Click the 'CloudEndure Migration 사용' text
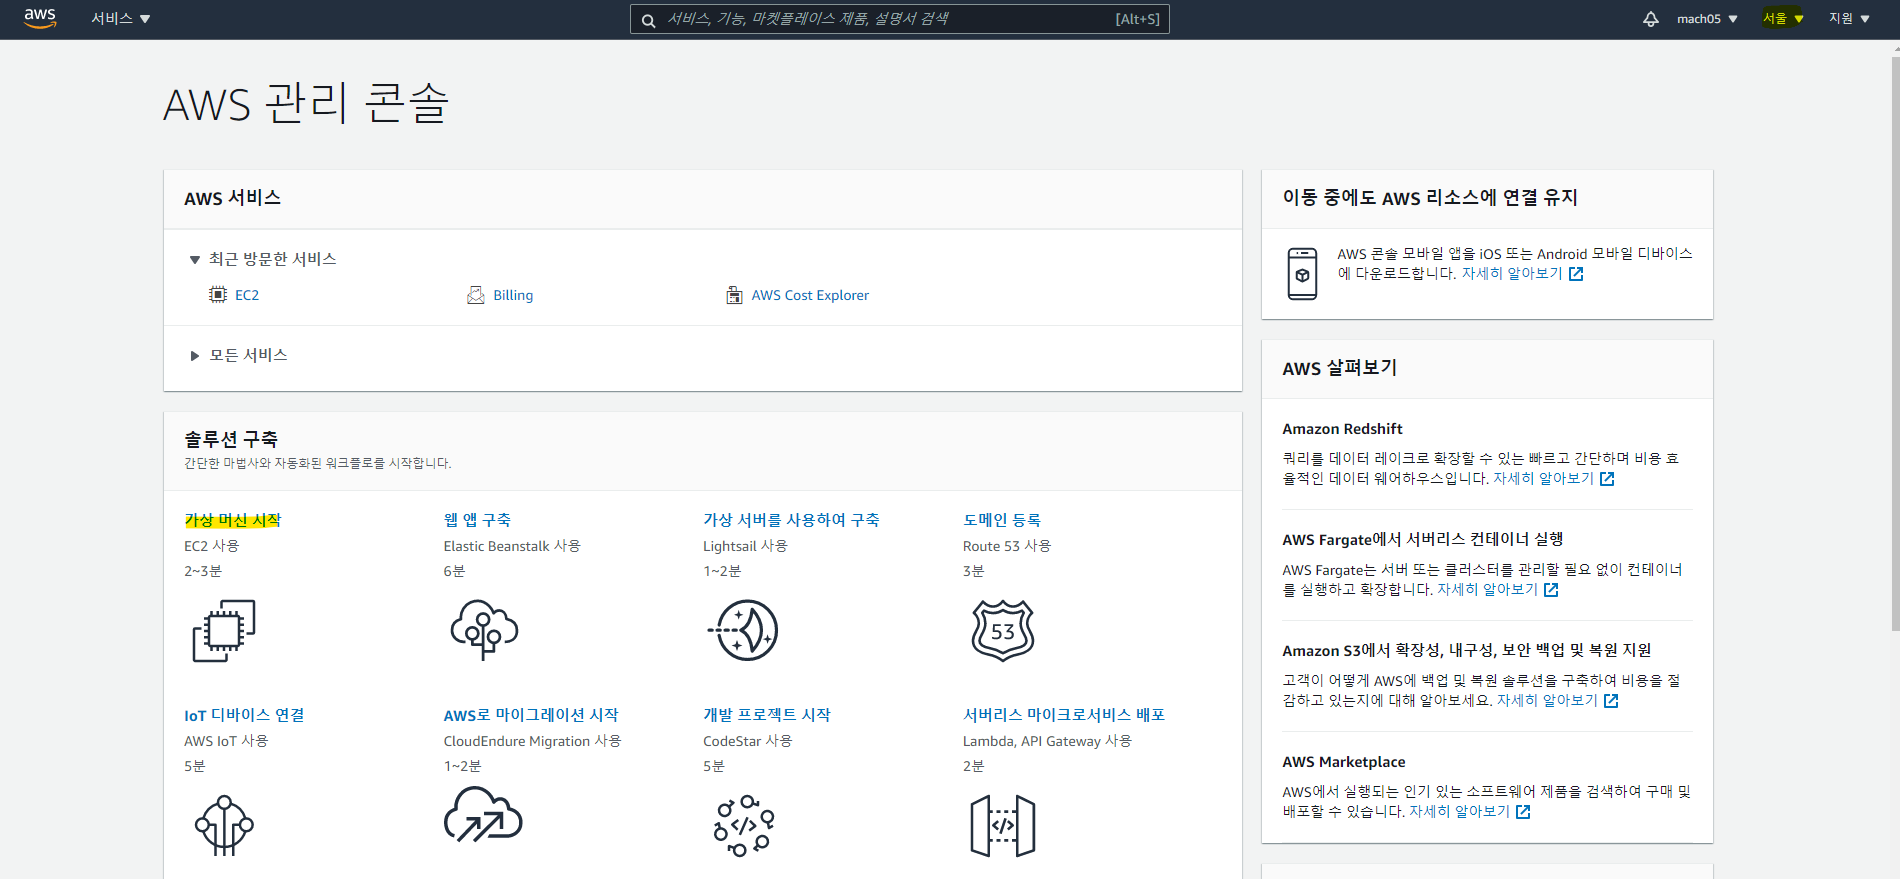Image resolution: width=1900 pixels, height=879 pixels. pos(532,741)
